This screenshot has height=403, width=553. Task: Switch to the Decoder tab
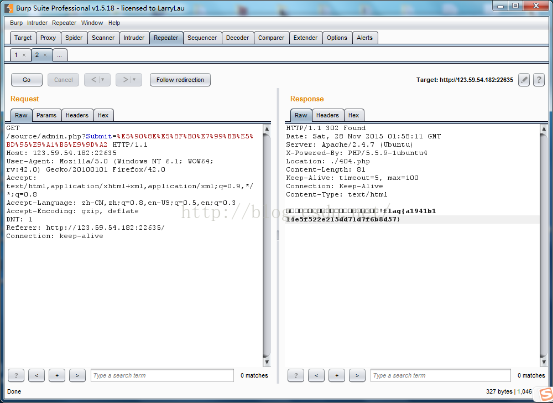[237, 38]
